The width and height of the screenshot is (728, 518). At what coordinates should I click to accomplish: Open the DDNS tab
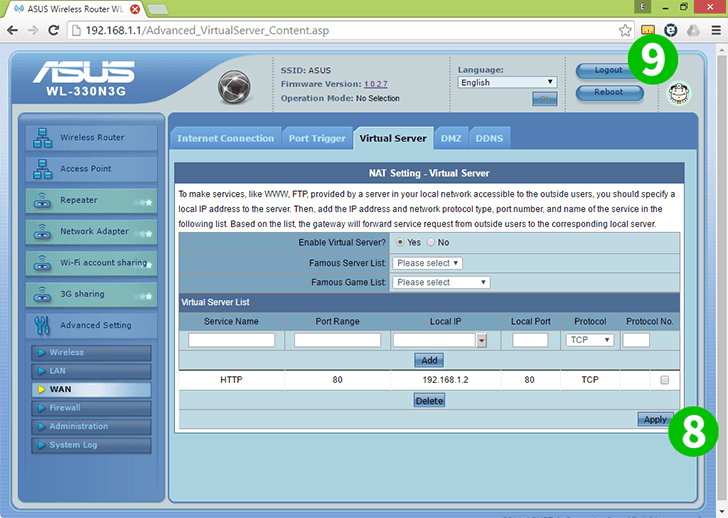point(489,138)
